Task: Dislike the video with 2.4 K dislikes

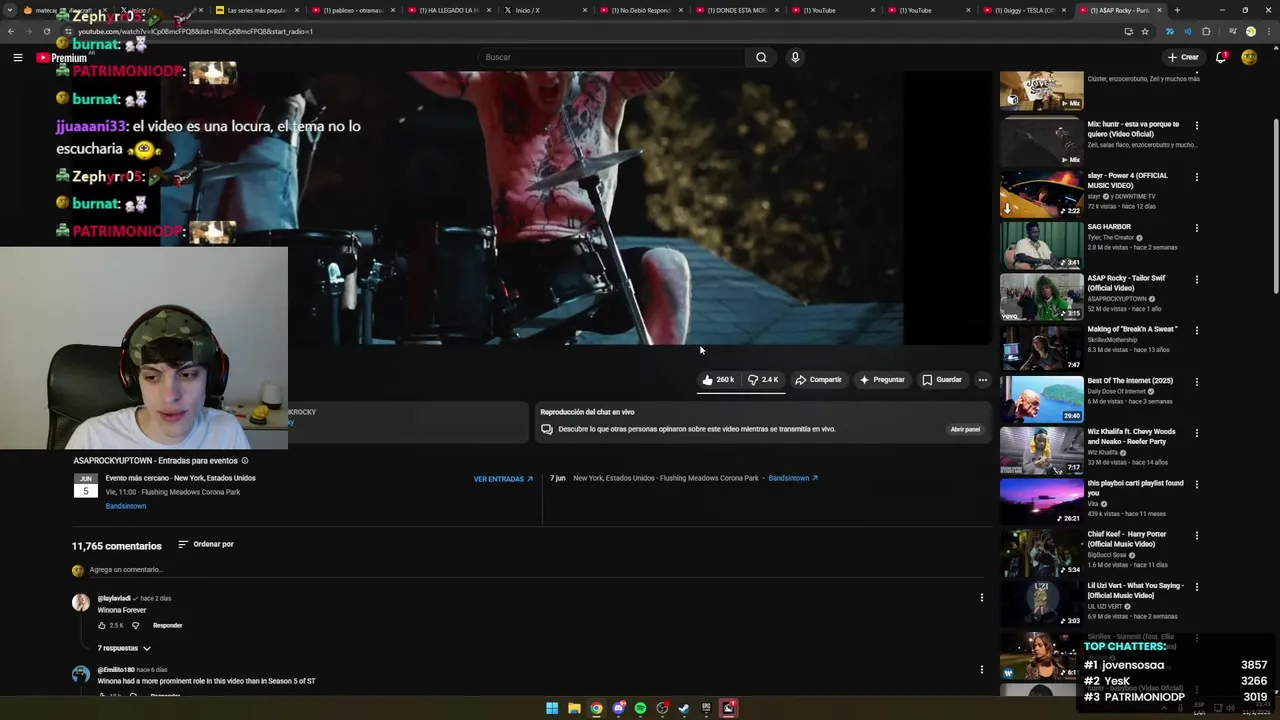Action: click(763, 380)
